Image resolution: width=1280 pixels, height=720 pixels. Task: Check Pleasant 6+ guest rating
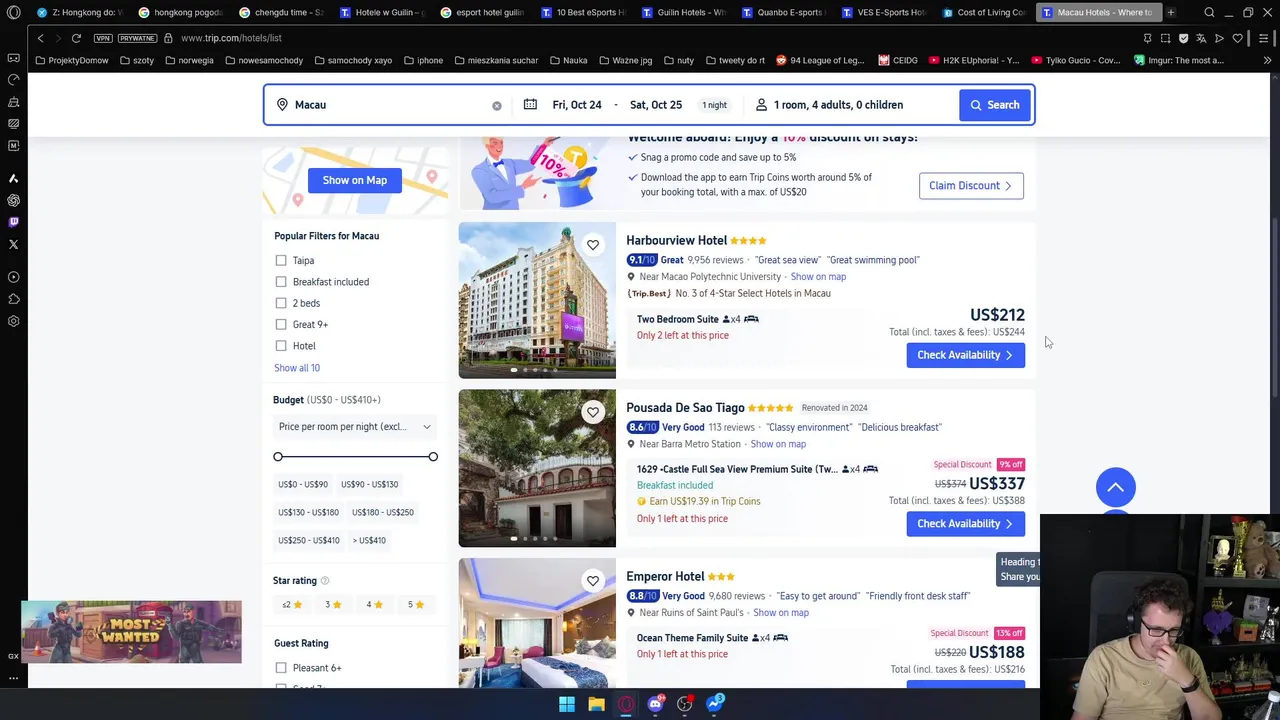click(x=281, y=668)
